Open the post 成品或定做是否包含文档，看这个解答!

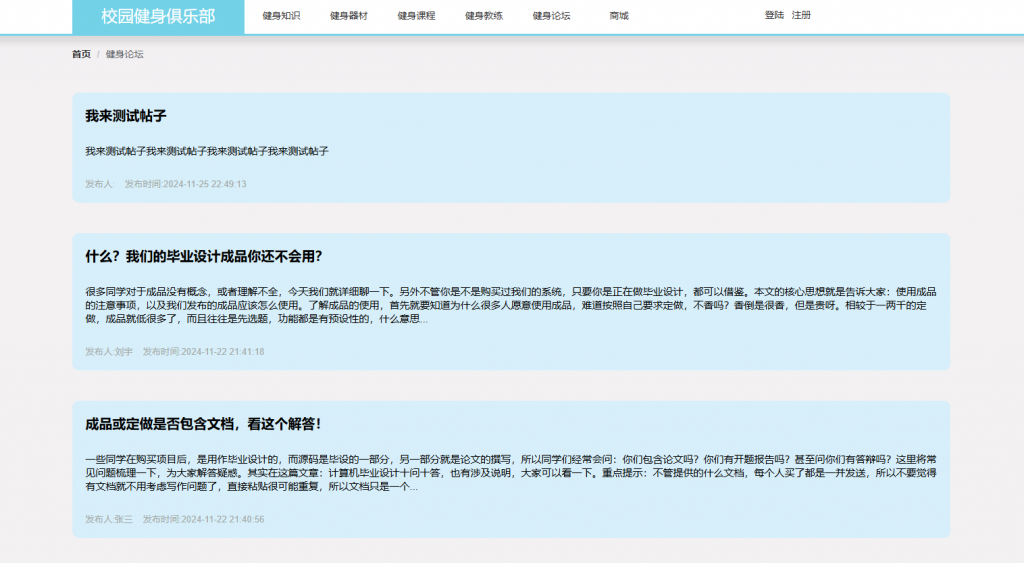pyautogui.click(x=203, y=425)
